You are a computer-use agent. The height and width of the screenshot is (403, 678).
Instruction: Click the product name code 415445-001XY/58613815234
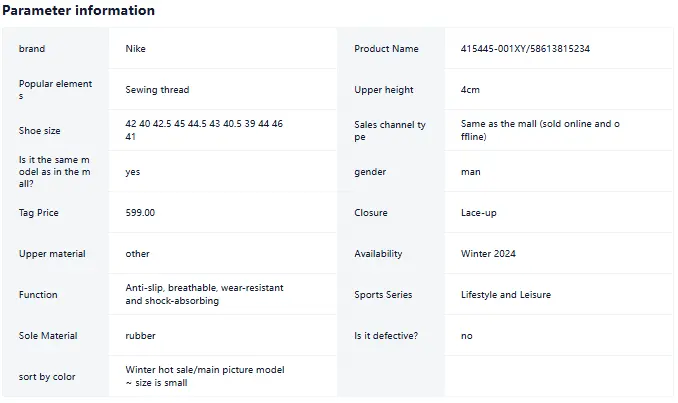click(525, 48)
